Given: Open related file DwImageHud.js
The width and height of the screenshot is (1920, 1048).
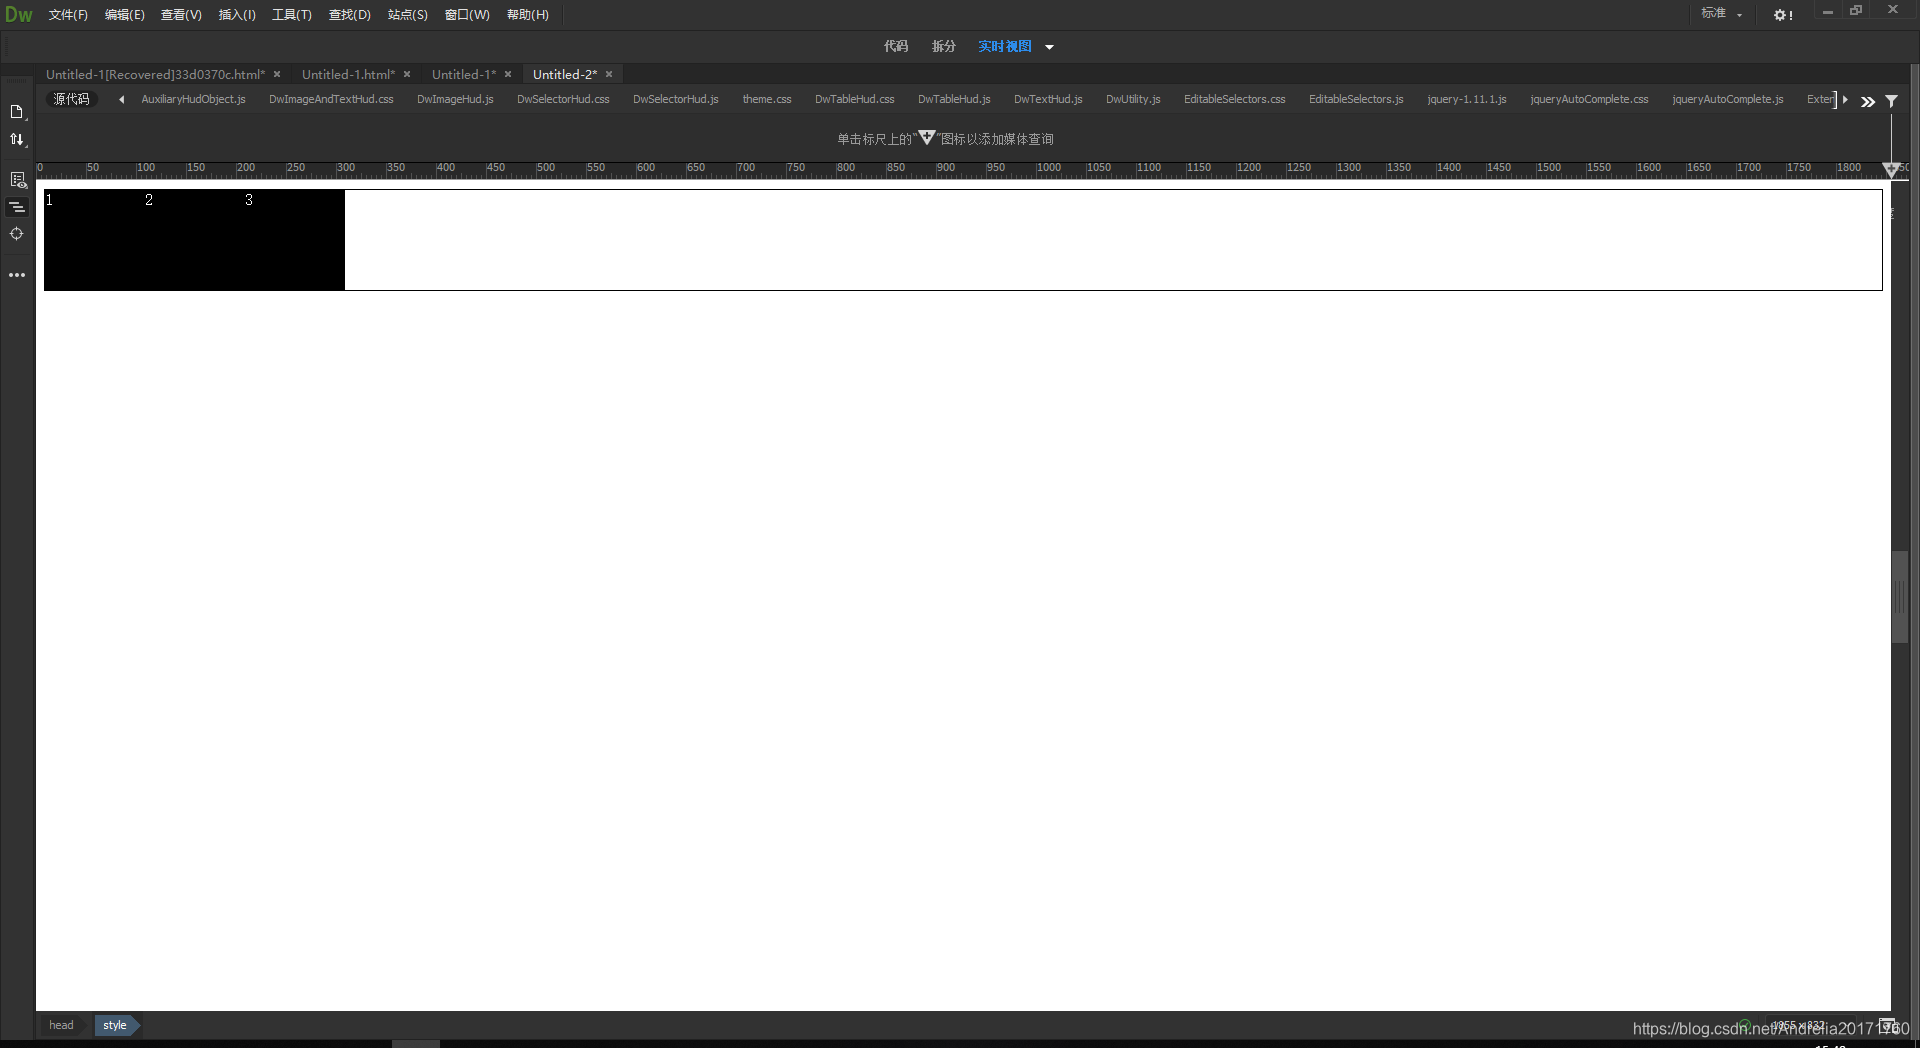Looking at the screenshot, I should (x=455, y=99).
